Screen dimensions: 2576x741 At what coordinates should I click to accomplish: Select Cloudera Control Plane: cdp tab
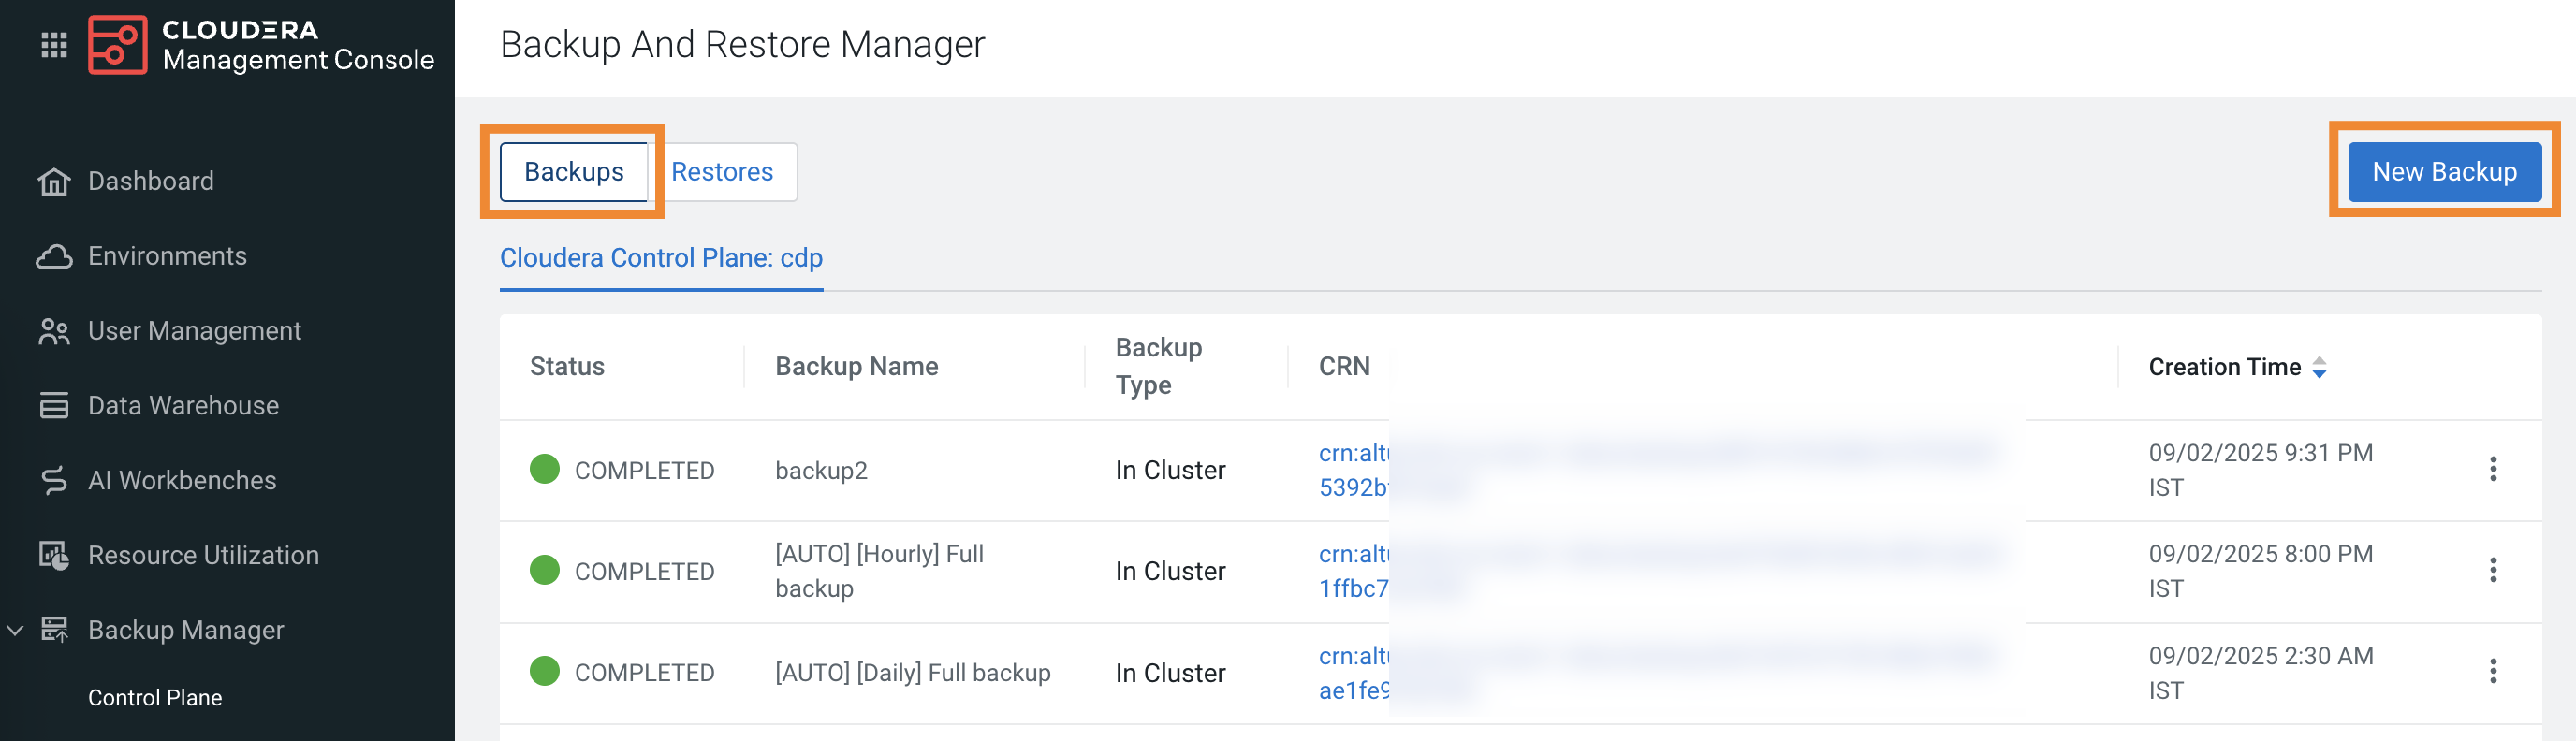tap(661, 258)
